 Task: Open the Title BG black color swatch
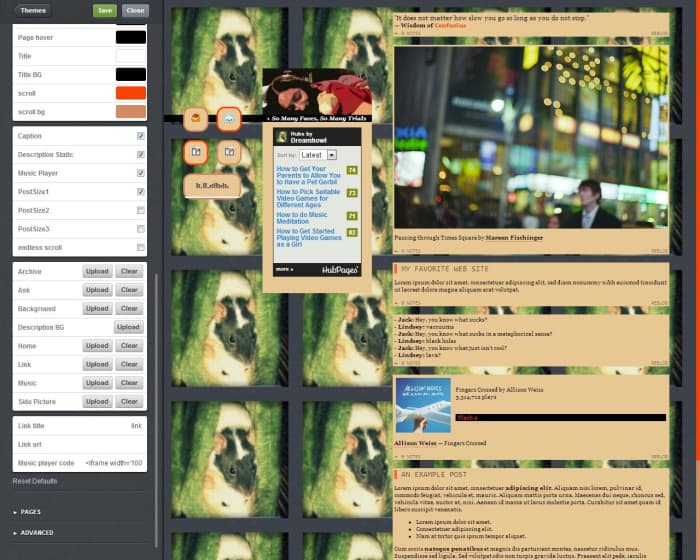click(x=131, y=75)
